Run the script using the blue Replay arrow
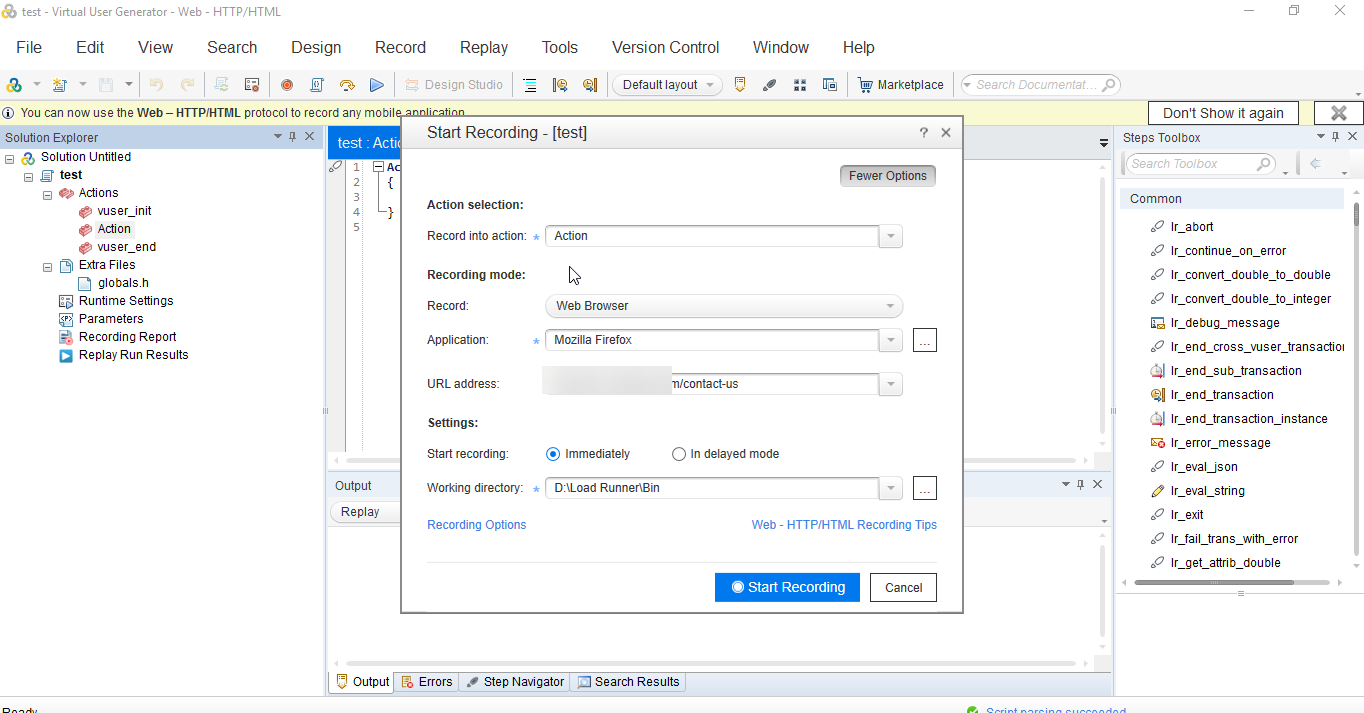This screenshot has height=713, width=1364. 377,85
